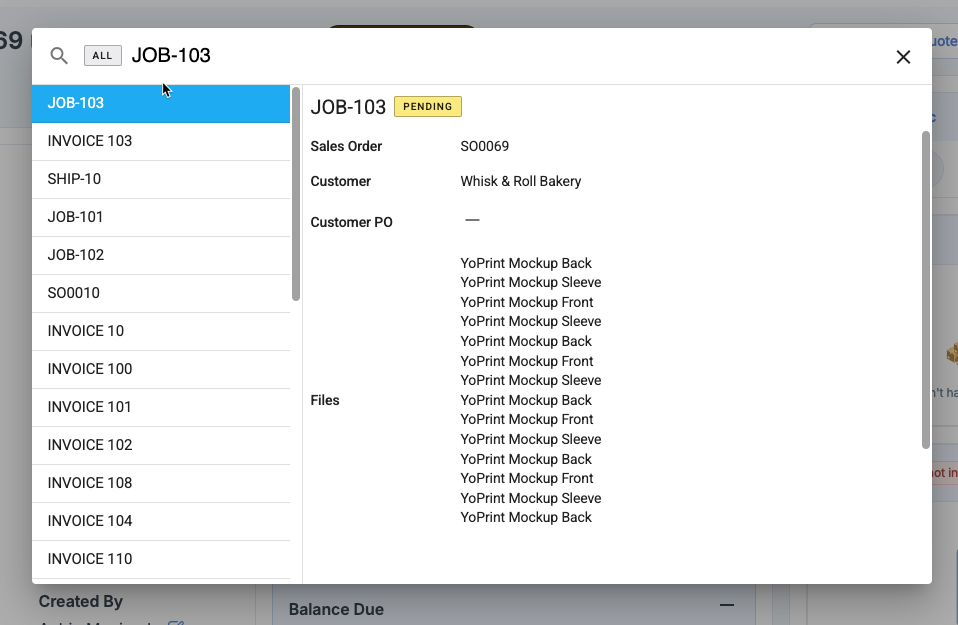958x625 pixels.
Task: Choose JOB-101 in results list
Action: tap(161, 217)
